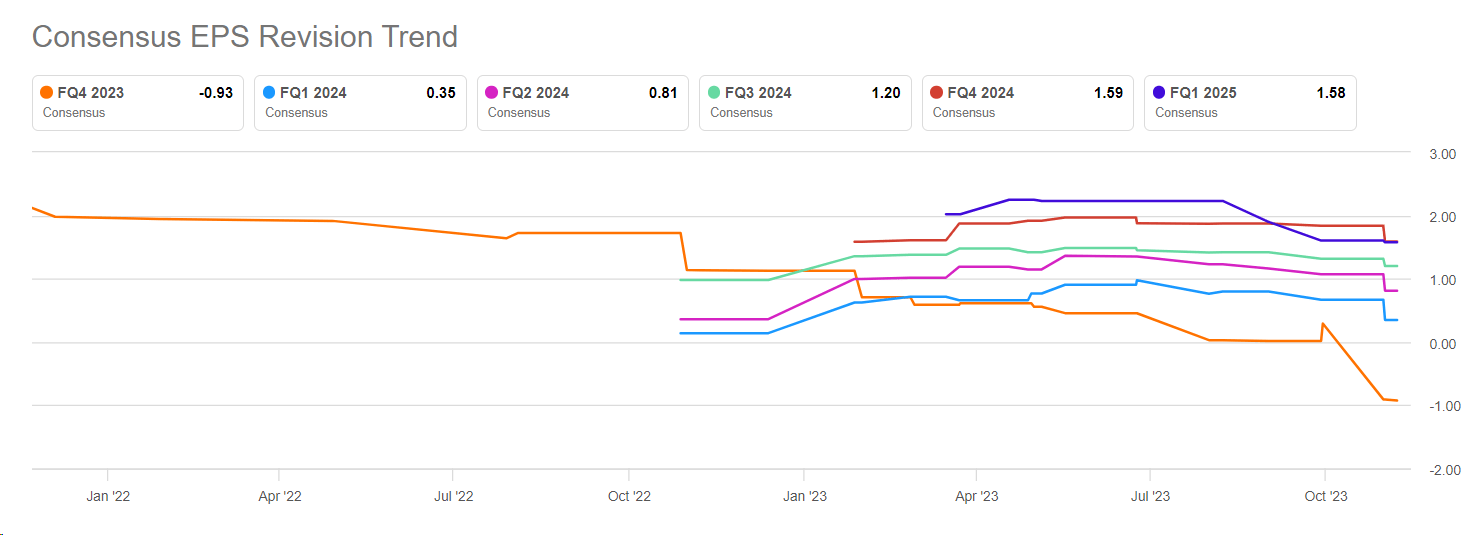Toggle the FQ2 2024 consensus series card
The image size is (1472, 535).
pyautogui.click(x=583, y=103)
